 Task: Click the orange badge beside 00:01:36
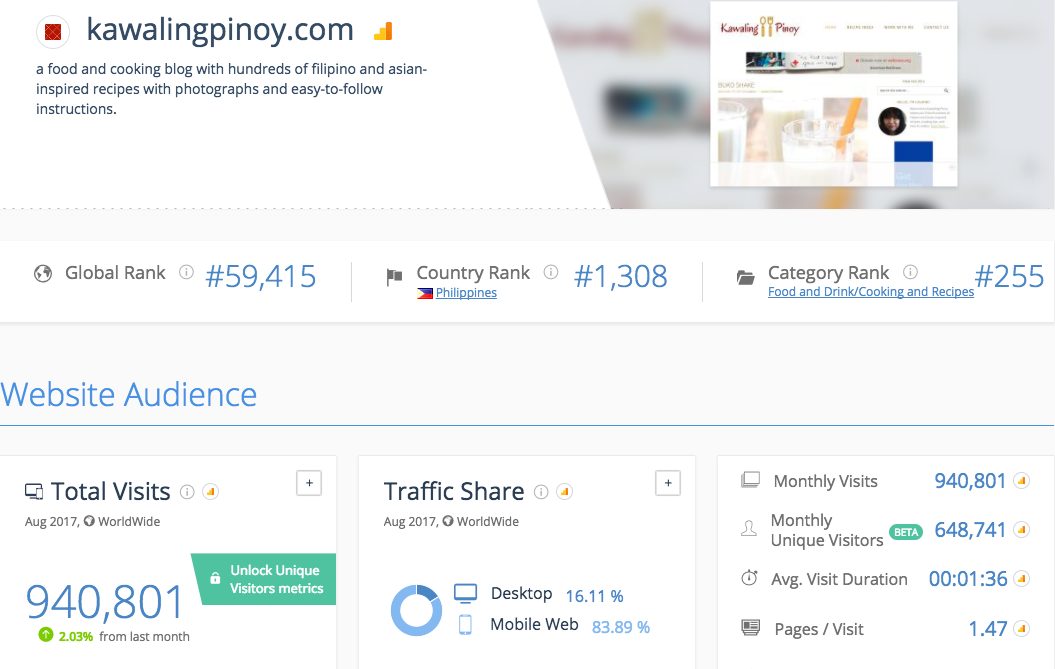[1021, 579]
